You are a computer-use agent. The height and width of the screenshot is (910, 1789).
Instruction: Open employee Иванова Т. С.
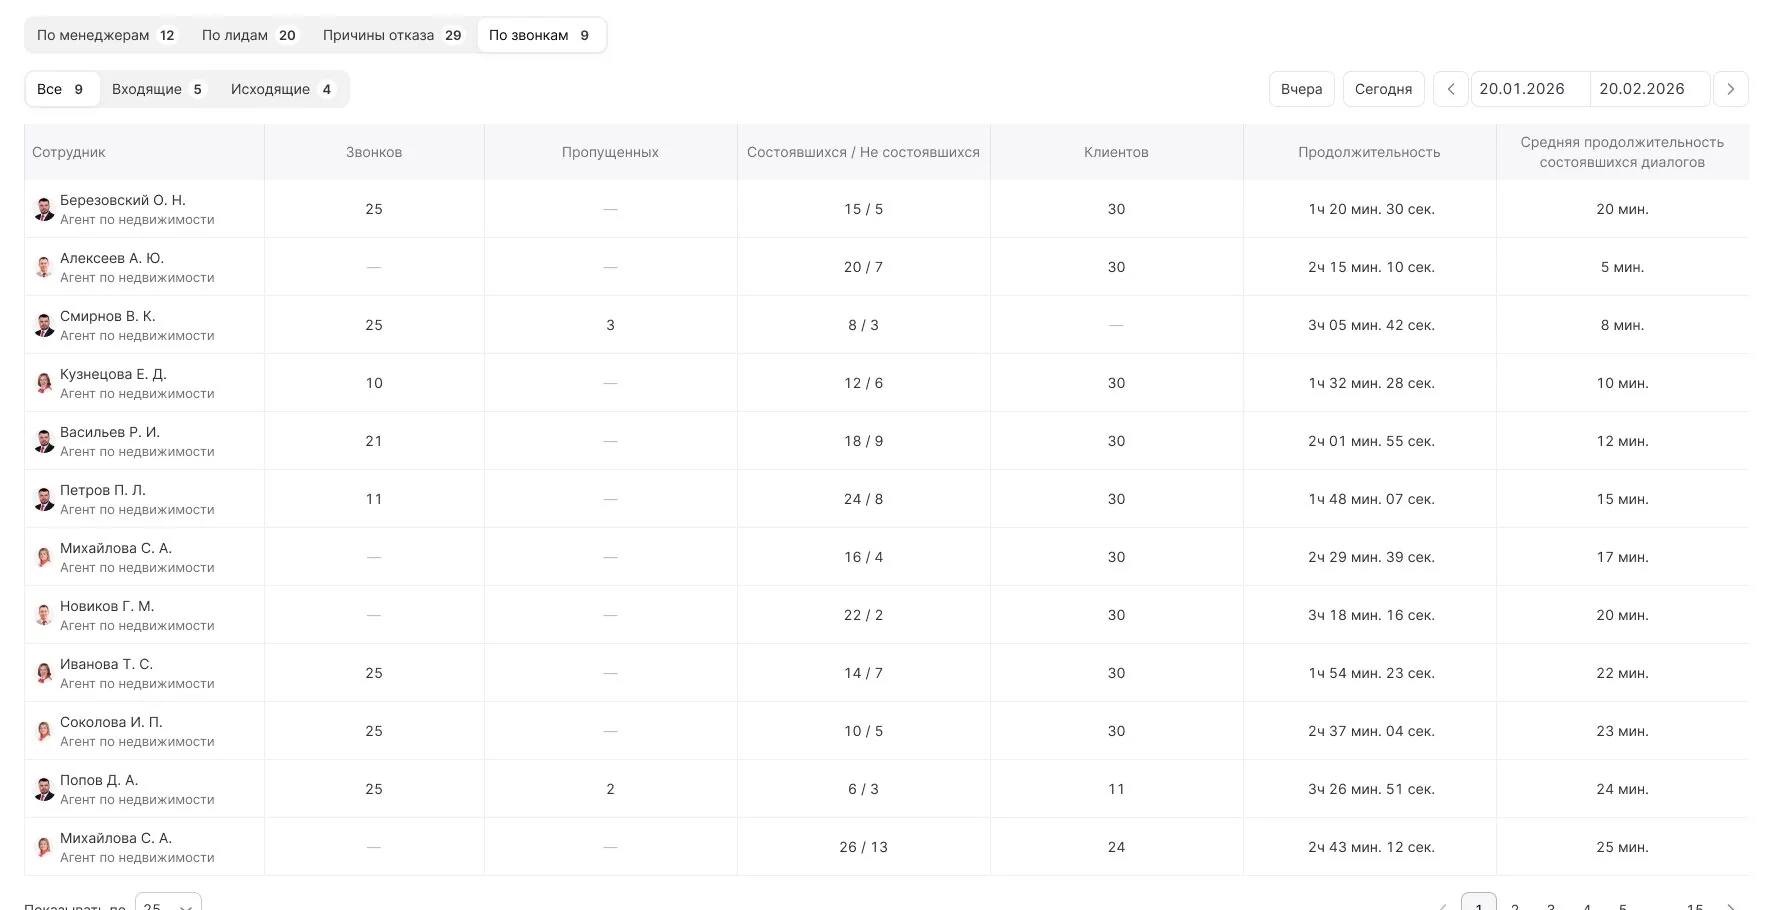tap(106, 664)
